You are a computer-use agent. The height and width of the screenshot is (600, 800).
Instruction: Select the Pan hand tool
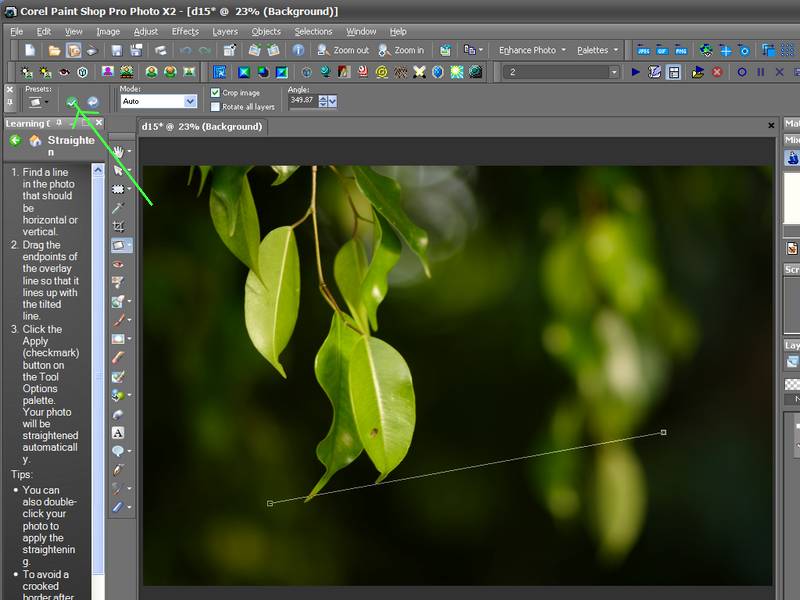pos(118,152)
